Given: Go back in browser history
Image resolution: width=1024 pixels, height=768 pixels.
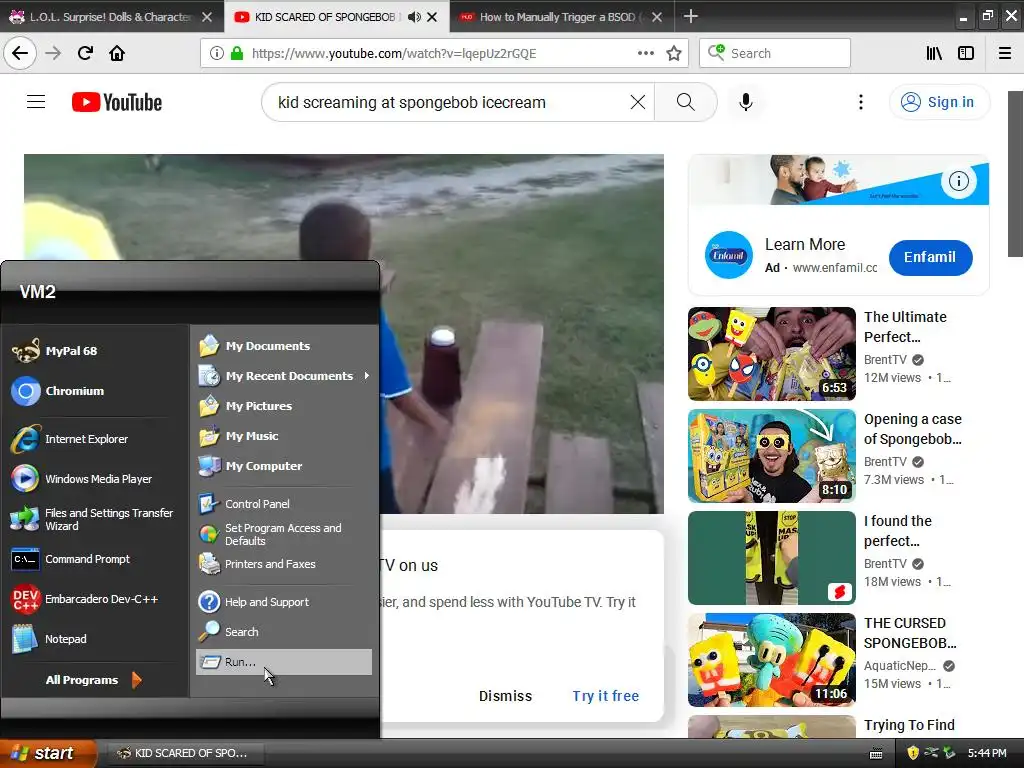Looking at the screenshot, I should click(20, 54).
